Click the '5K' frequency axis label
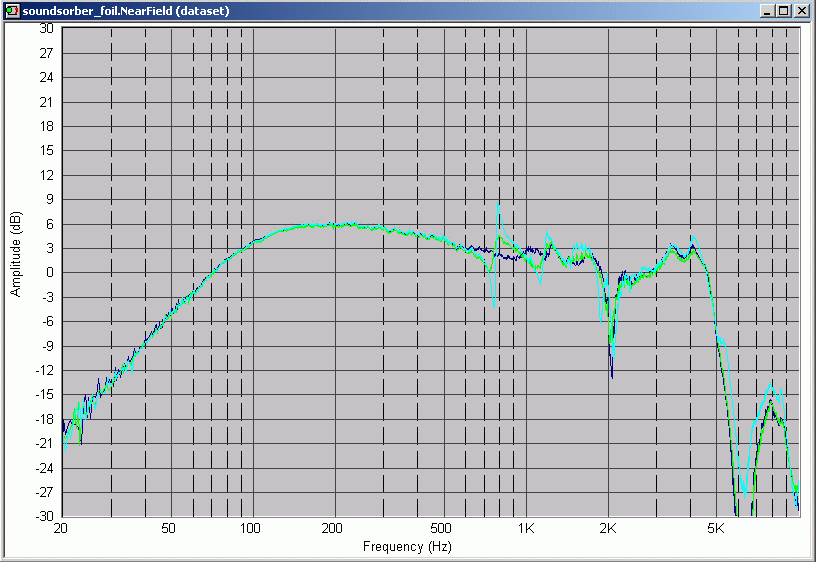 (716, 528)
